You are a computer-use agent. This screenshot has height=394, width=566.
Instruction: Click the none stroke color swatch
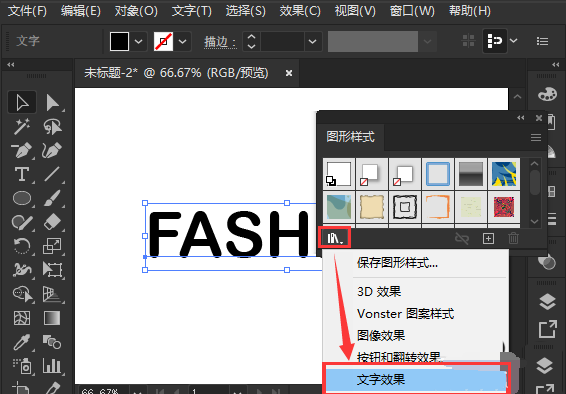(164, 41)
